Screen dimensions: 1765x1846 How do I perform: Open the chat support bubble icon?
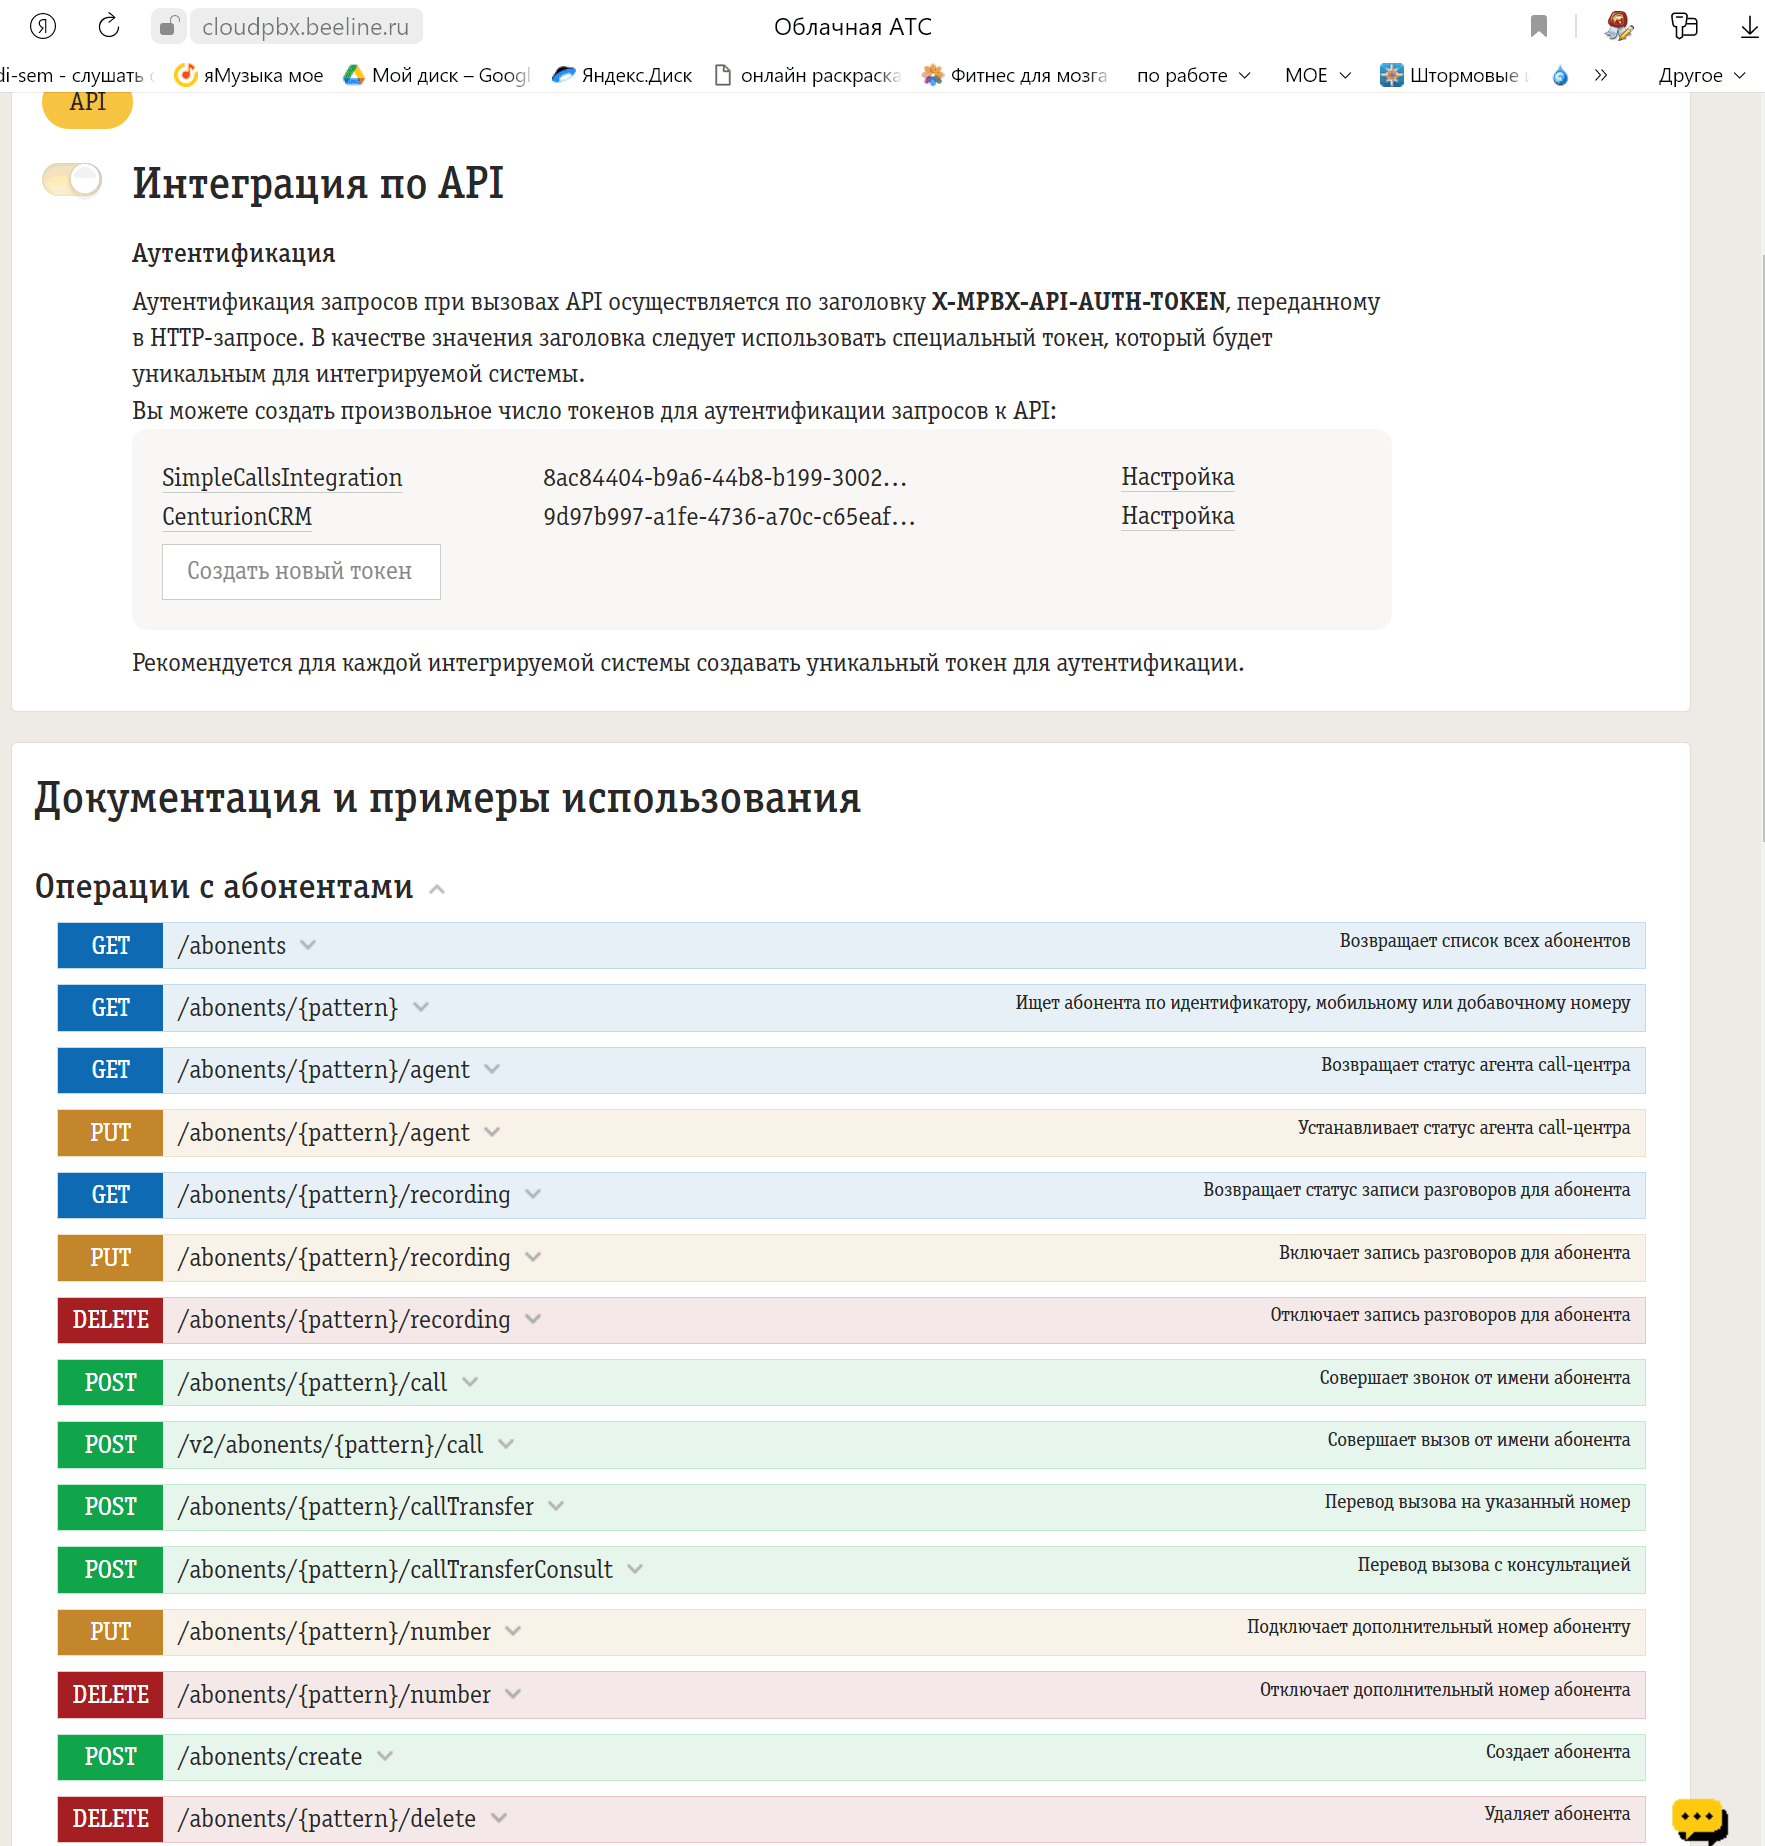click(x=1699, y=1818)
